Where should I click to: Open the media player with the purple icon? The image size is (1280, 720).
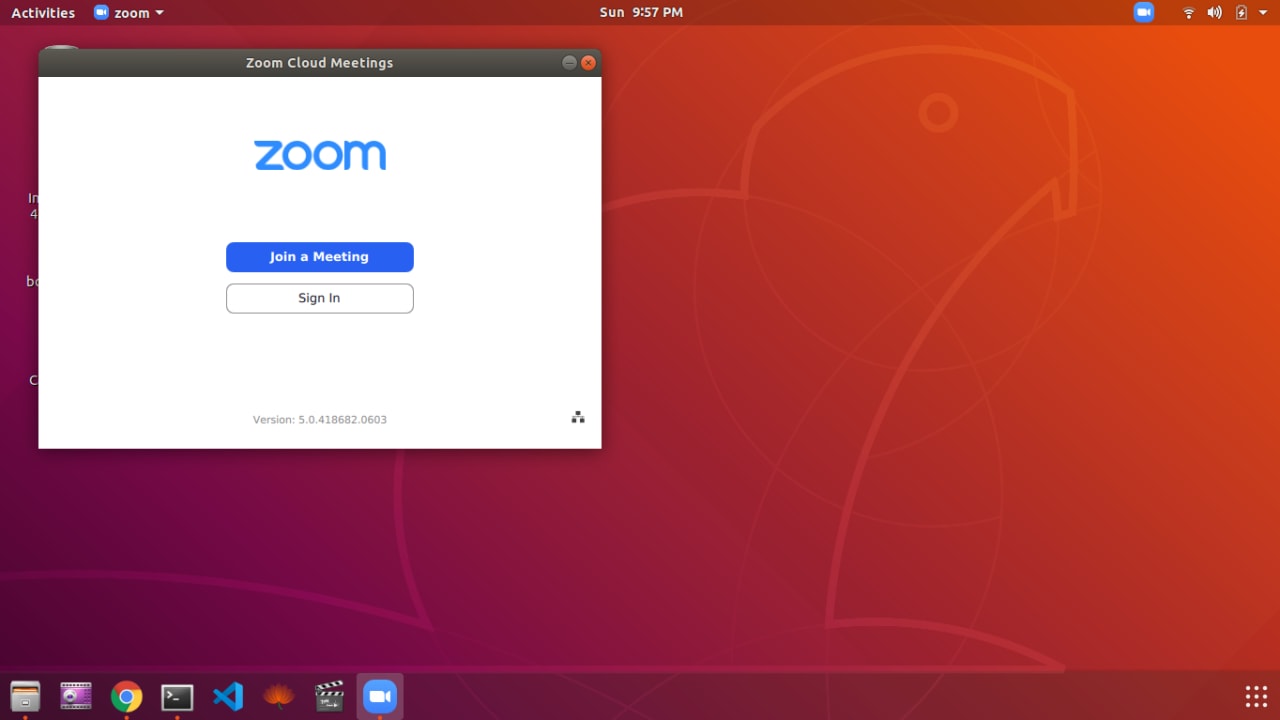pos(76,696)
